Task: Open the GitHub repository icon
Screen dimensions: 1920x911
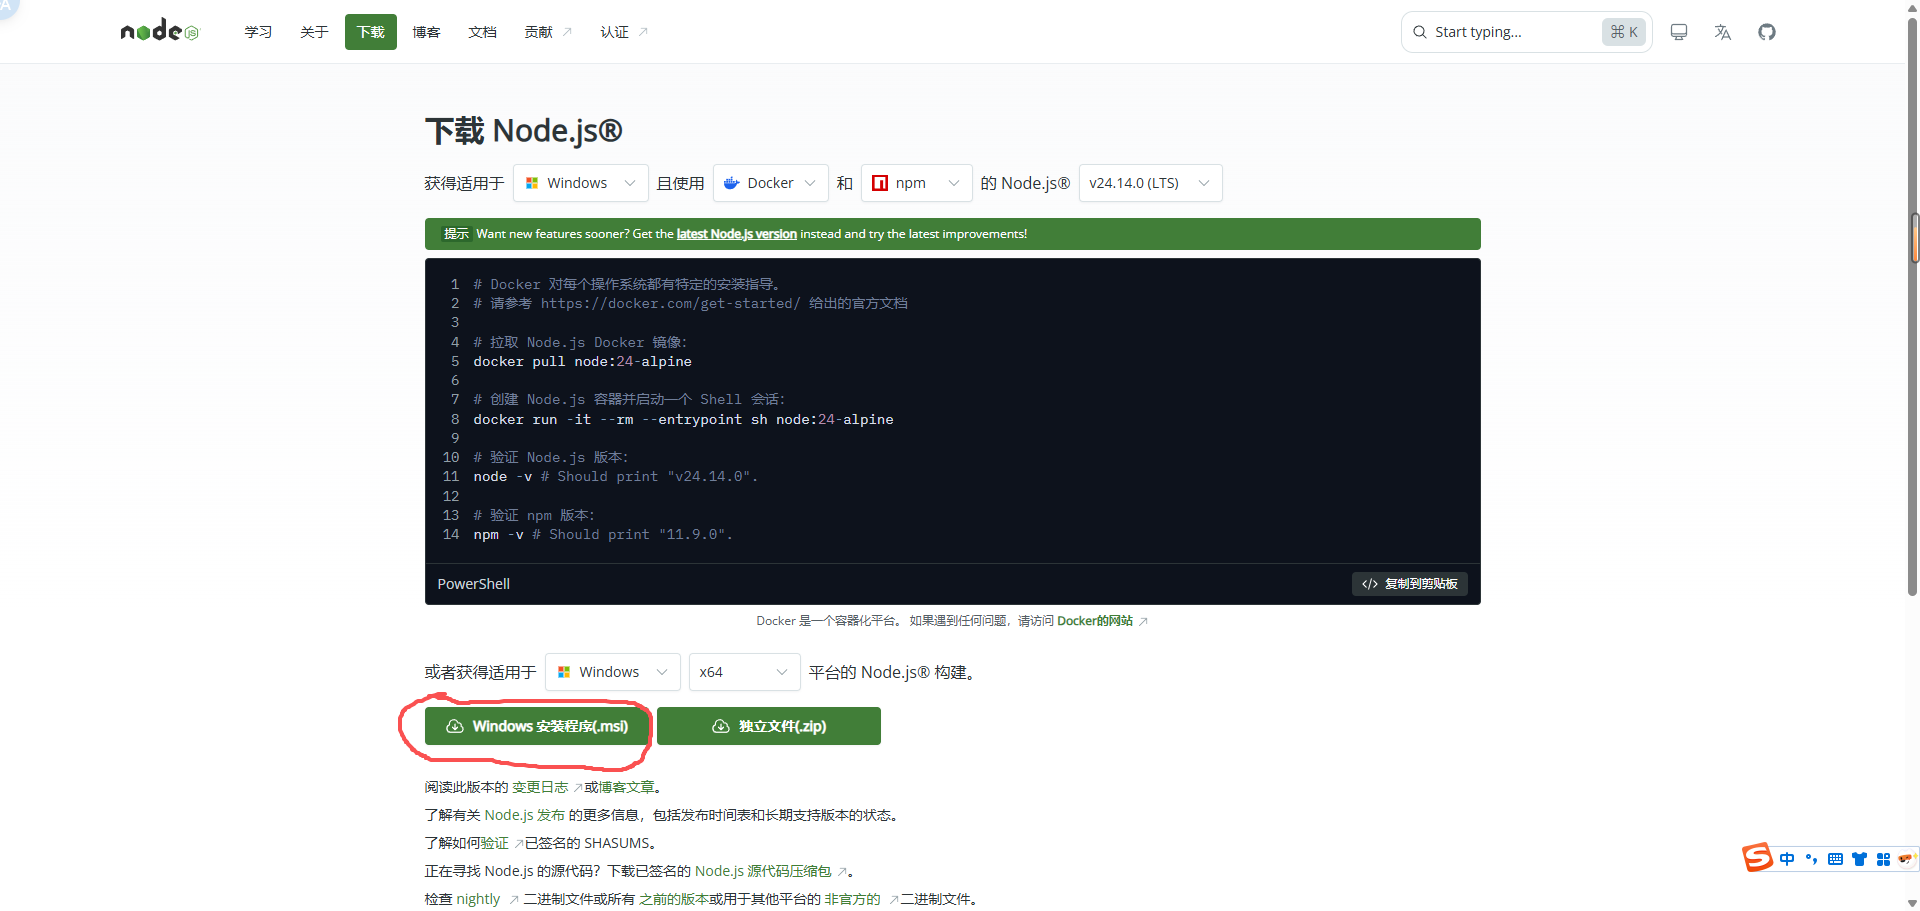Action: [x=1767, y=32]
